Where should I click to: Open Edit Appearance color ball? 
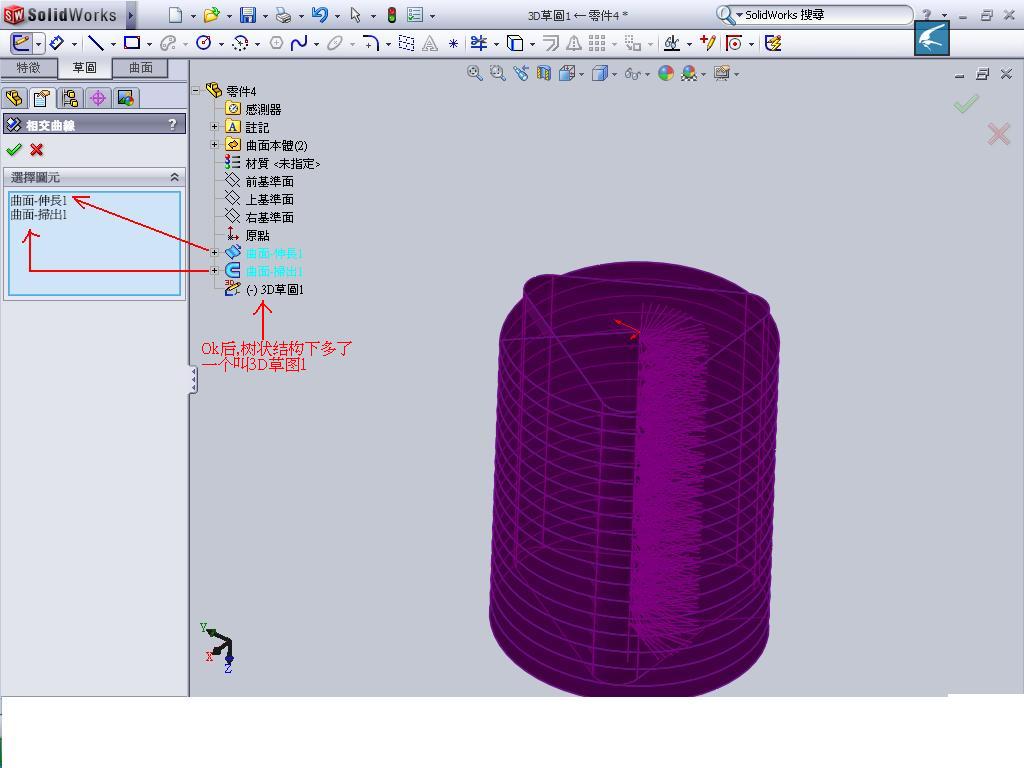(665, 73)
